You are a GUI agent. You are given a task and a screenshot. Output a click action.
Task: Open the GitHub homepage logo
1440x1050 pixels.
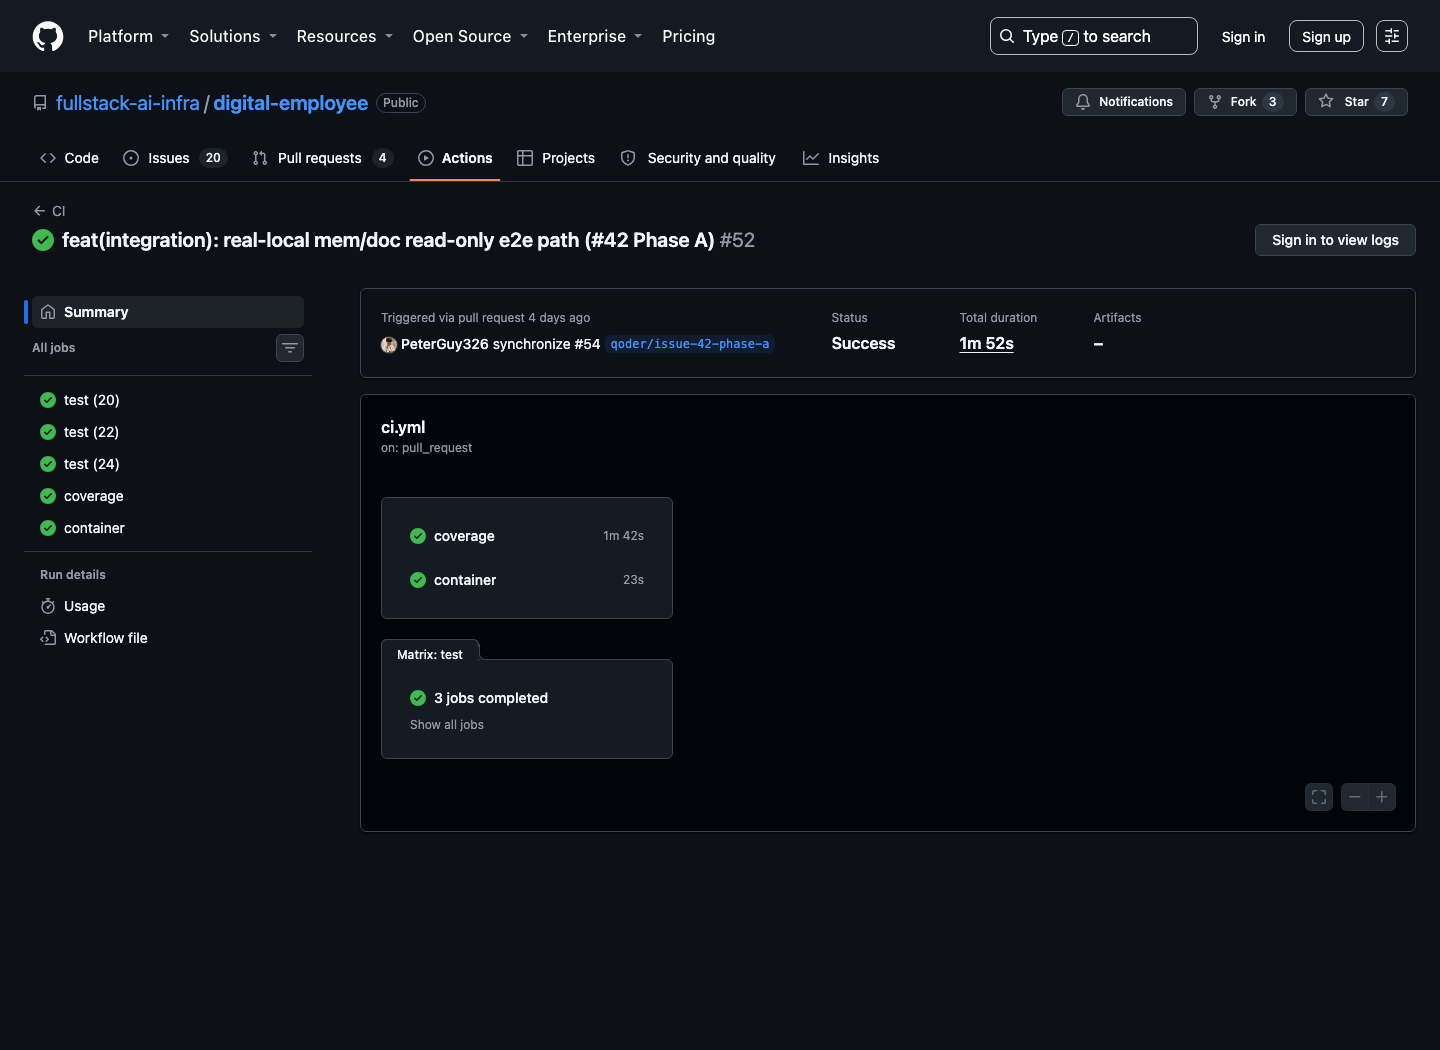click(x=48, y=36)
